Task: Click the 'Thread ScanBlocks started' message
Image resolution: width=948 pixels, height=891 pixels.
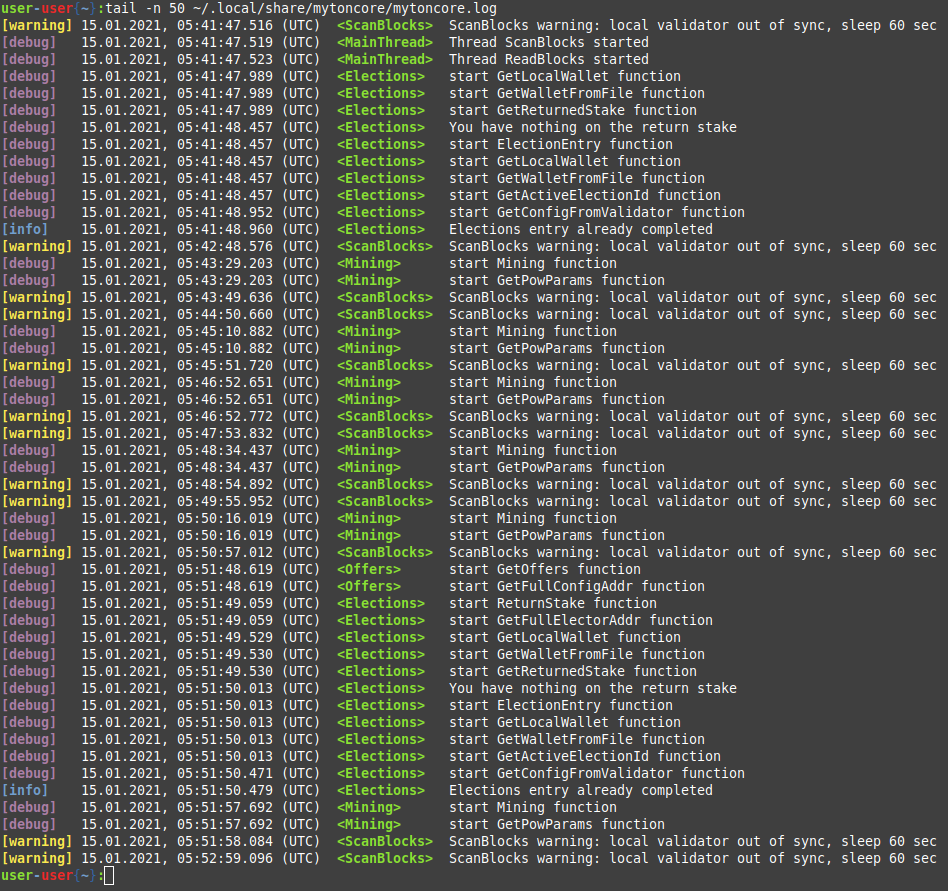Action: 548,43
